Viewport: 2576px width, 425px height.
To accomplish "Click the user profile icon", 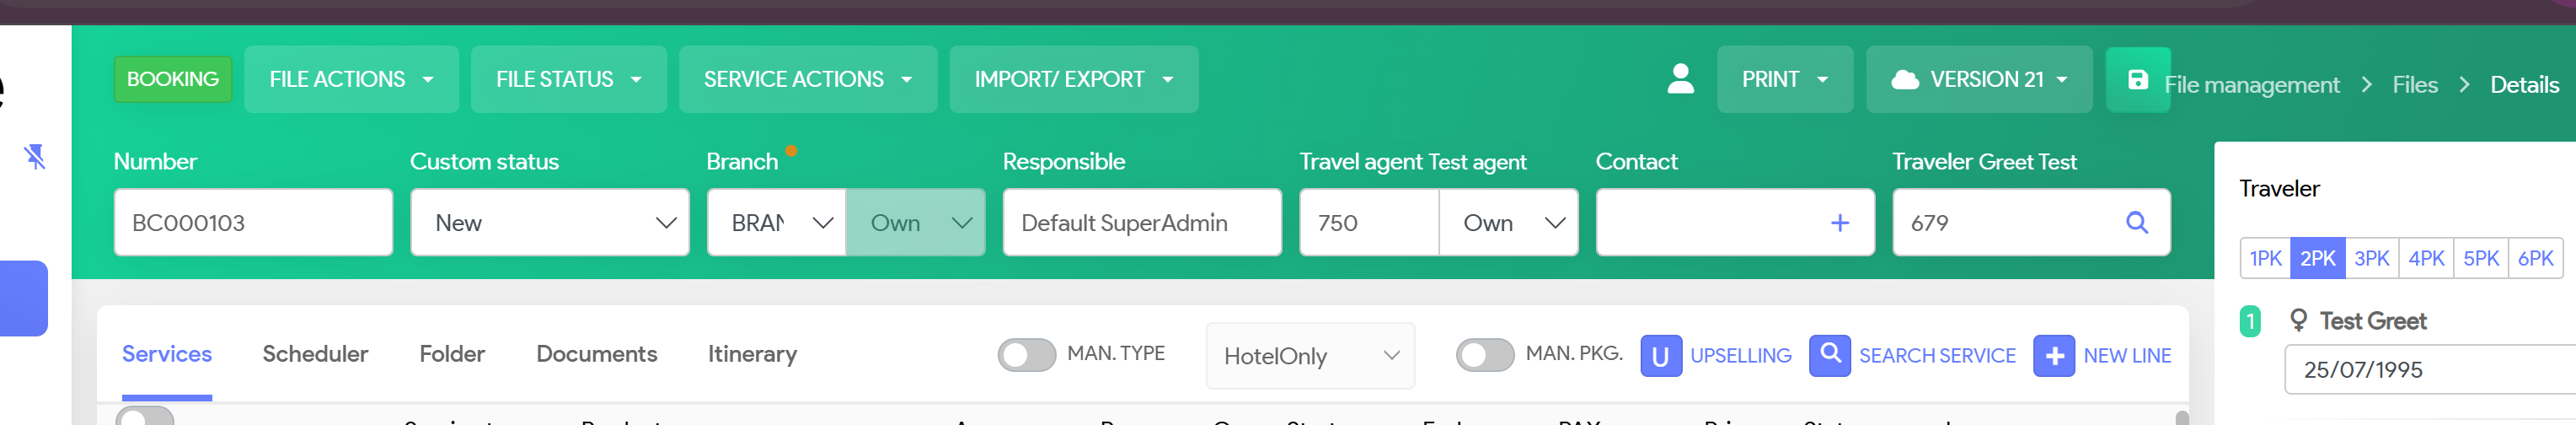I will [1680, 79].
